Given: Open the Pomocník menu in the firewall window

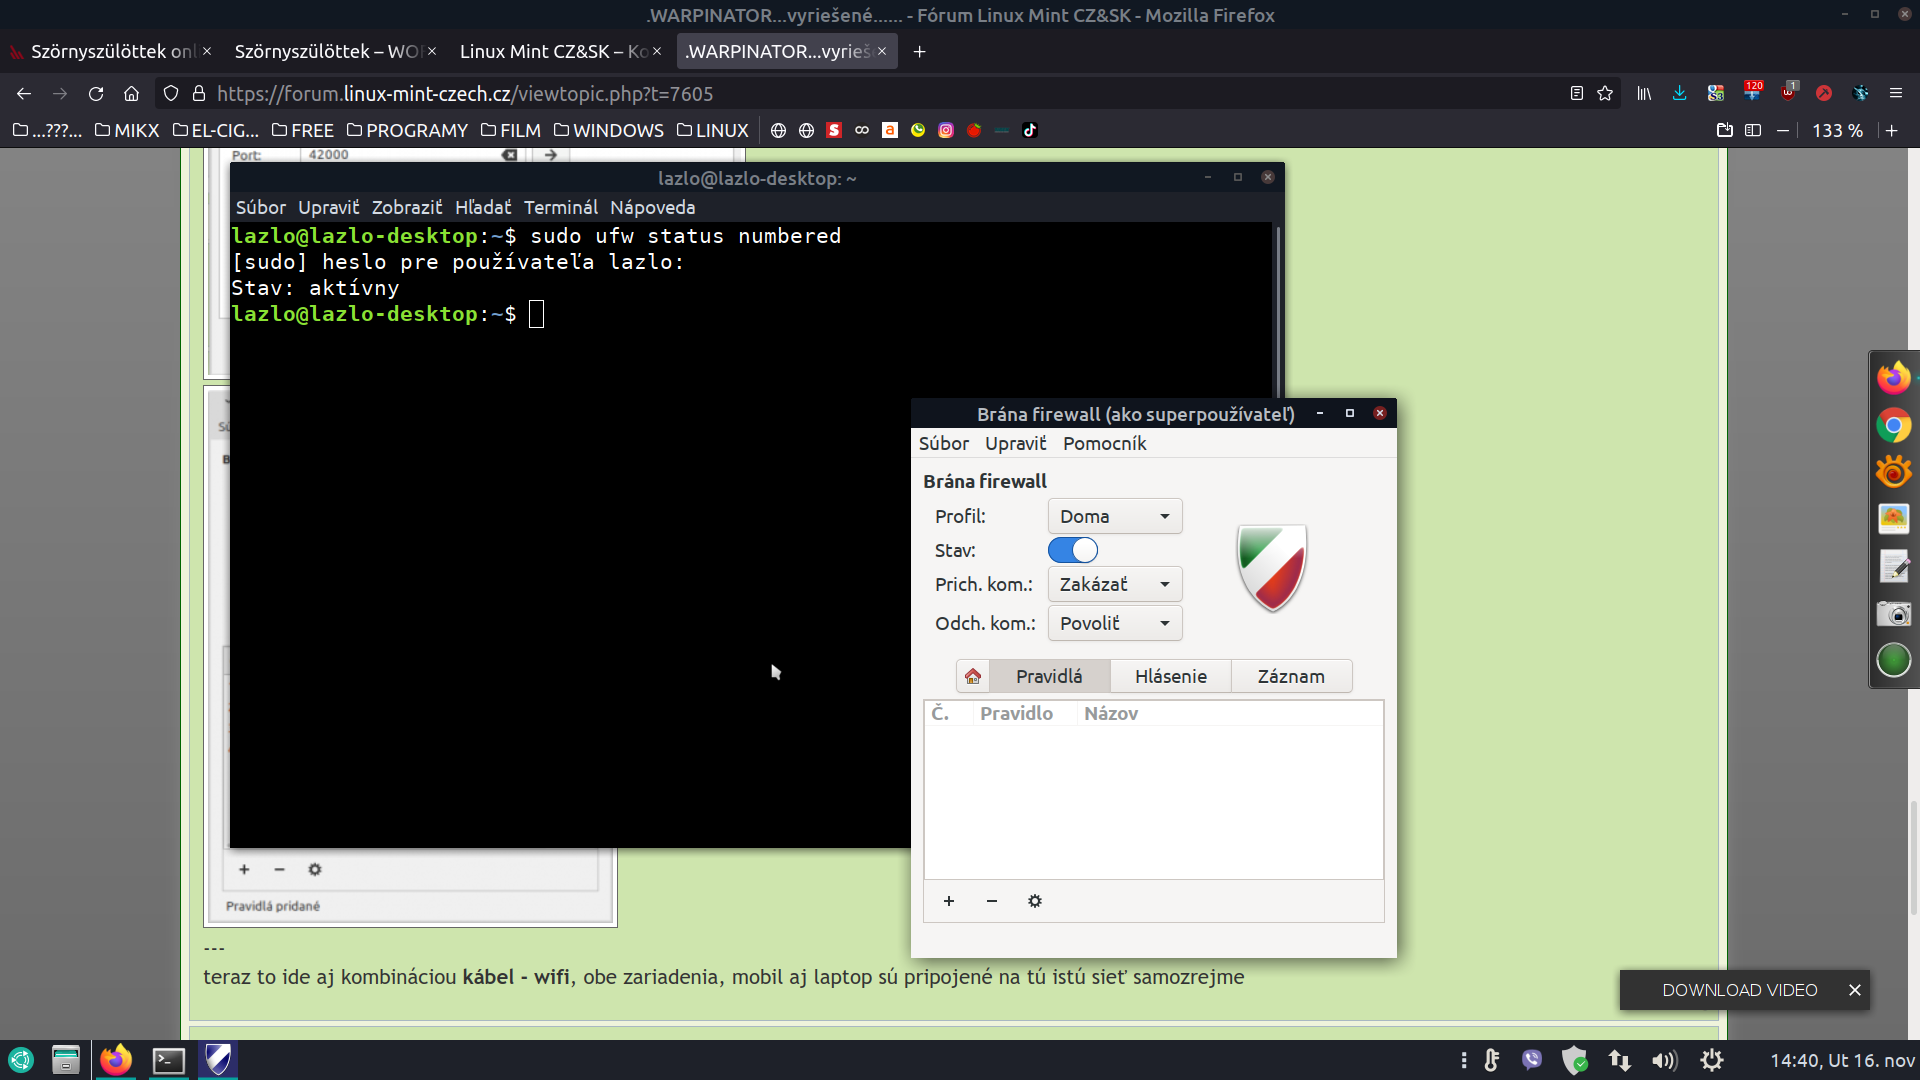Looking at the screenshot, I should point(1104,443).
